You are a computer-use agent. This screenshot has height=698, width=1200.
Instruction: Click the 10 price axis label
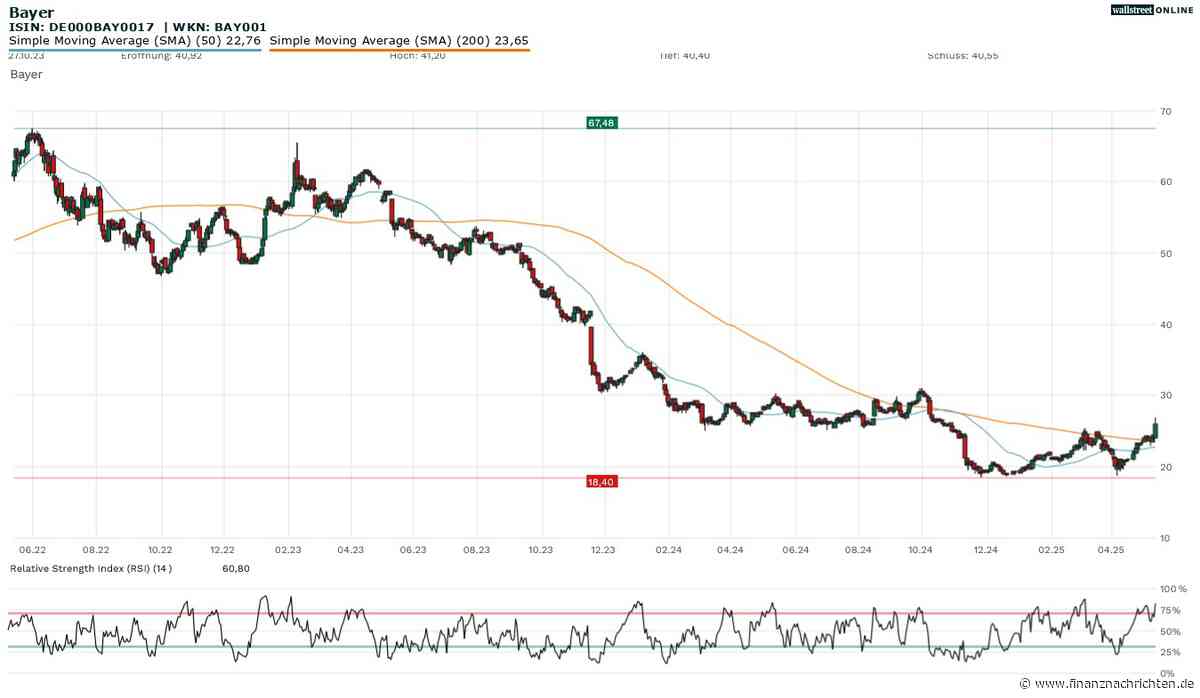1166,539
